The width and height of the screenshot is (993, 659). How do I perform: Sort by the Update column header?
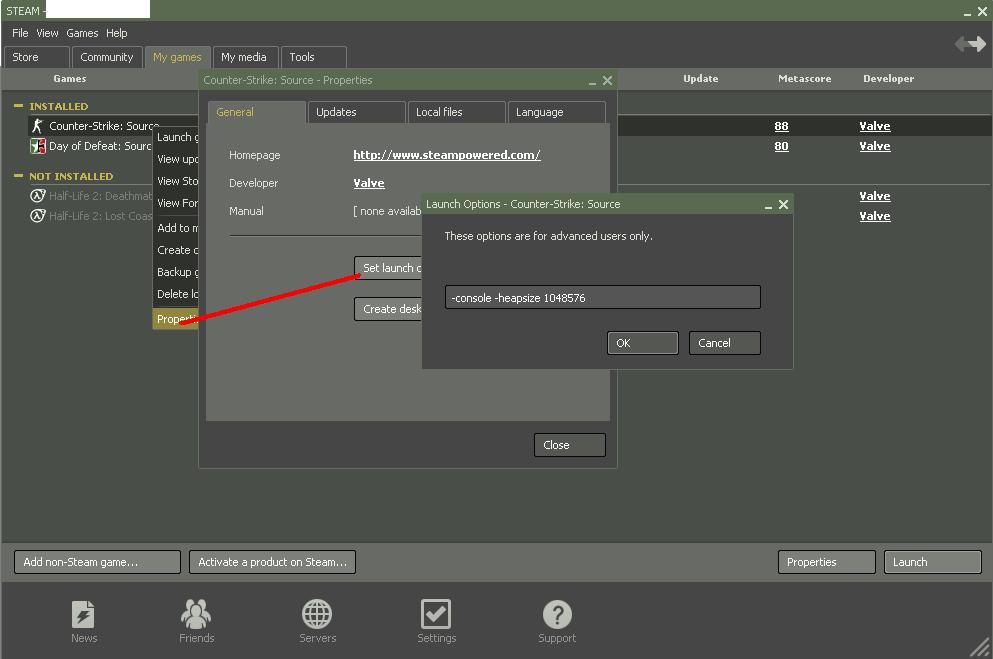point(700,78)
